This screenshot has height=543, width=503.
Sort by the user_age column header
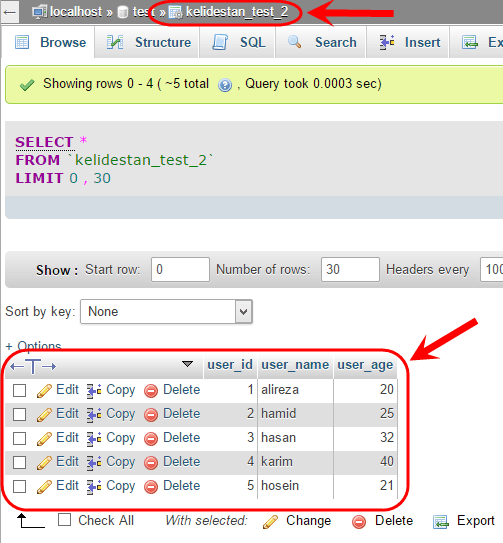[x=365, y=365]
